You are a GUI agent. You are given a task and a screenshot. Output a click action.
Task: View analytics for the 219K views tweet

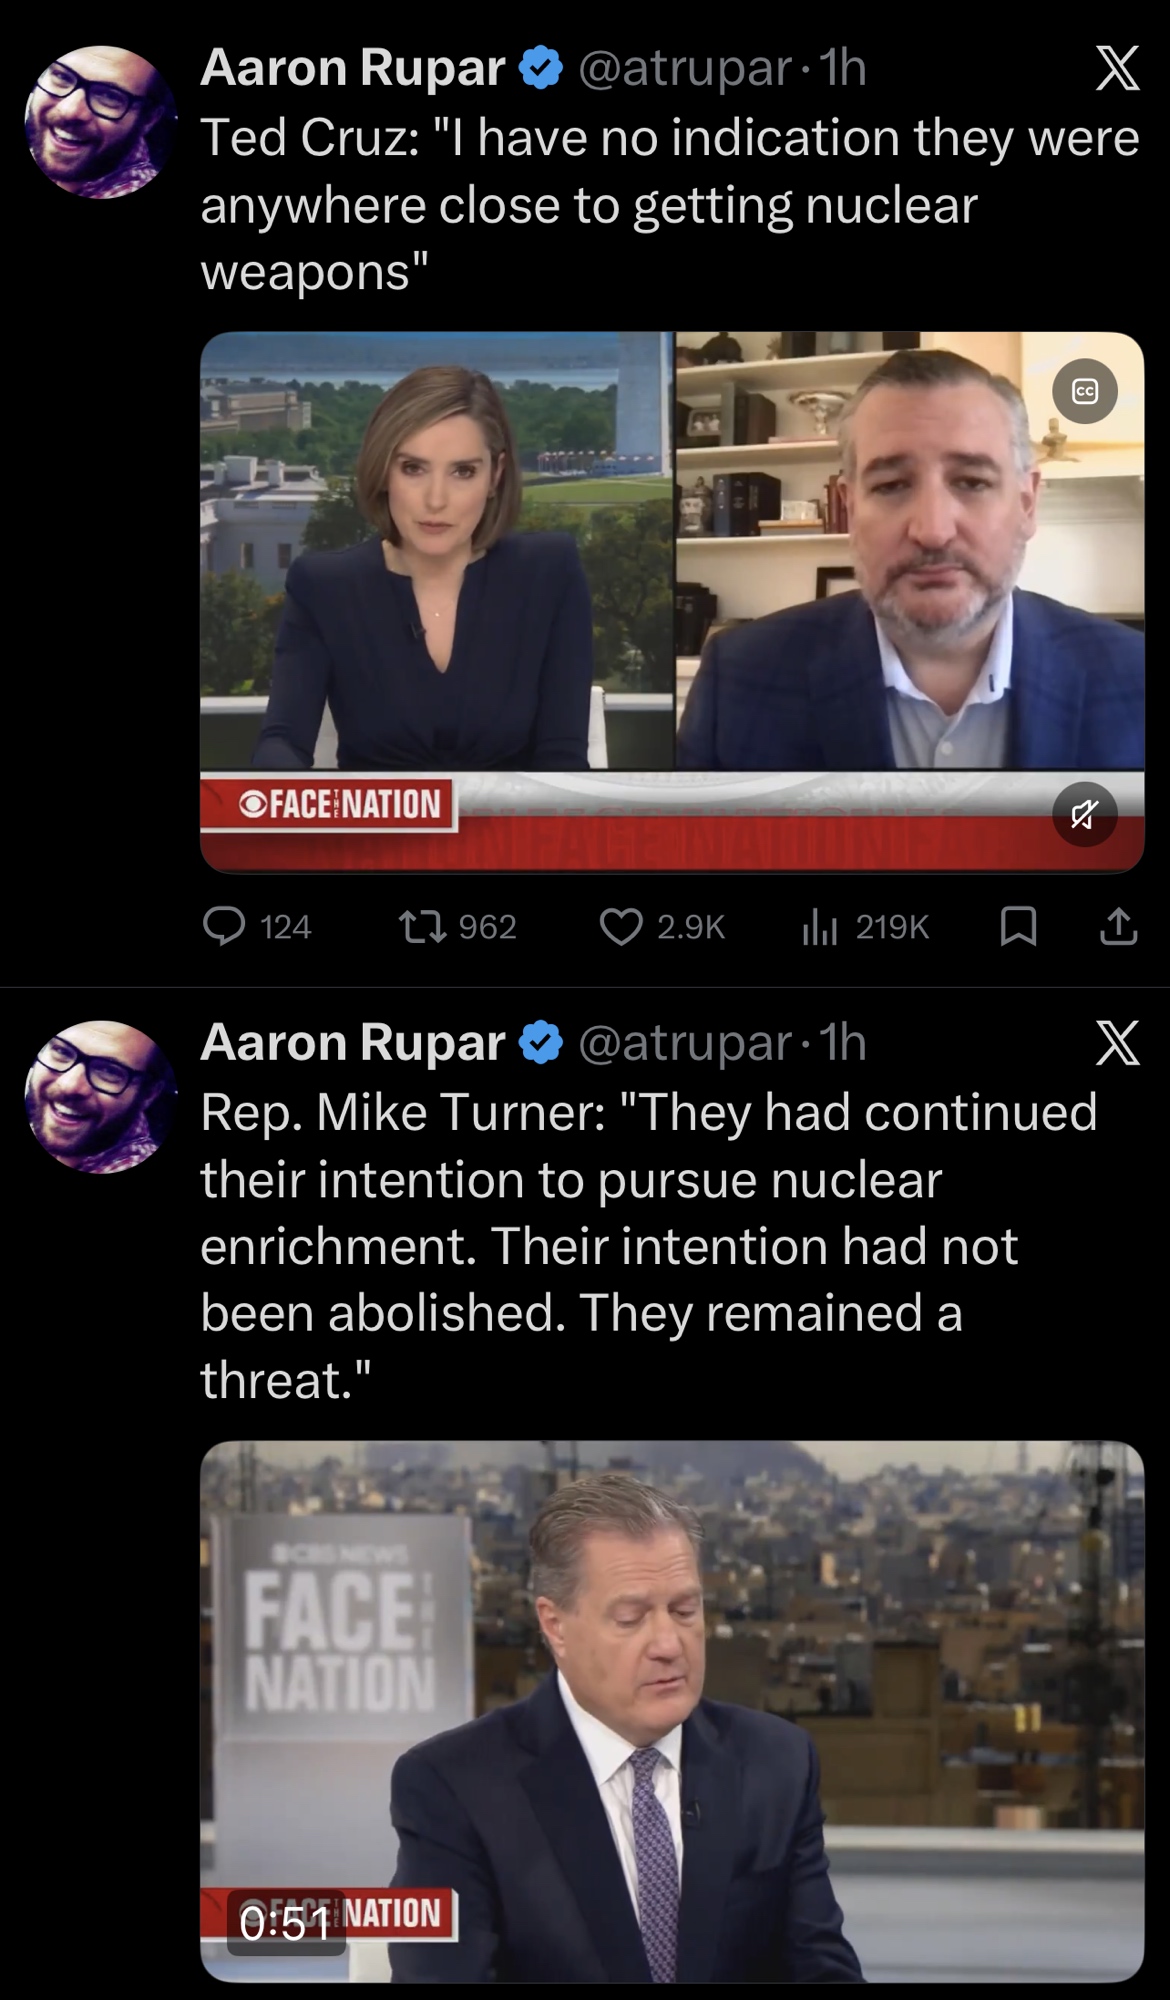click(x=866, y=927)
